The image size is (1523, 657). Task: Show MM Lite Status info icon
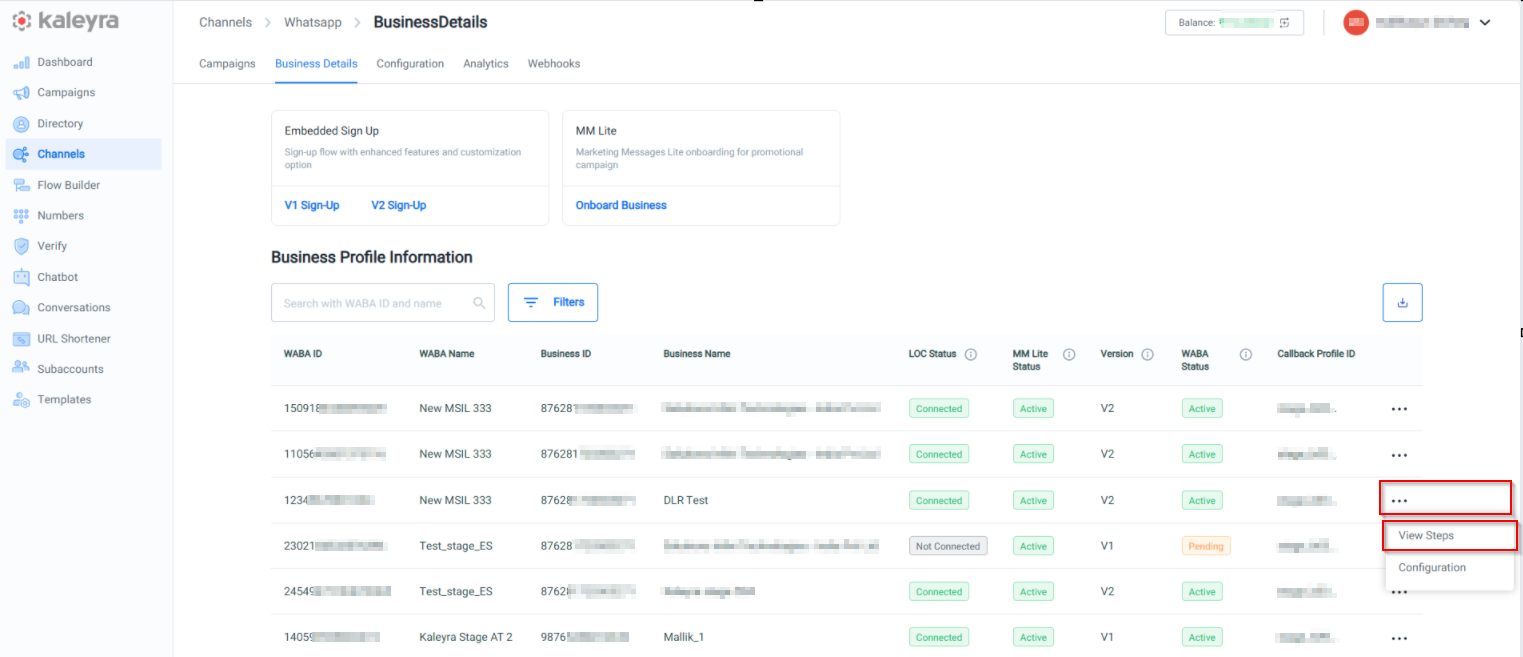pyautogui.click(x=1069, y=354)
